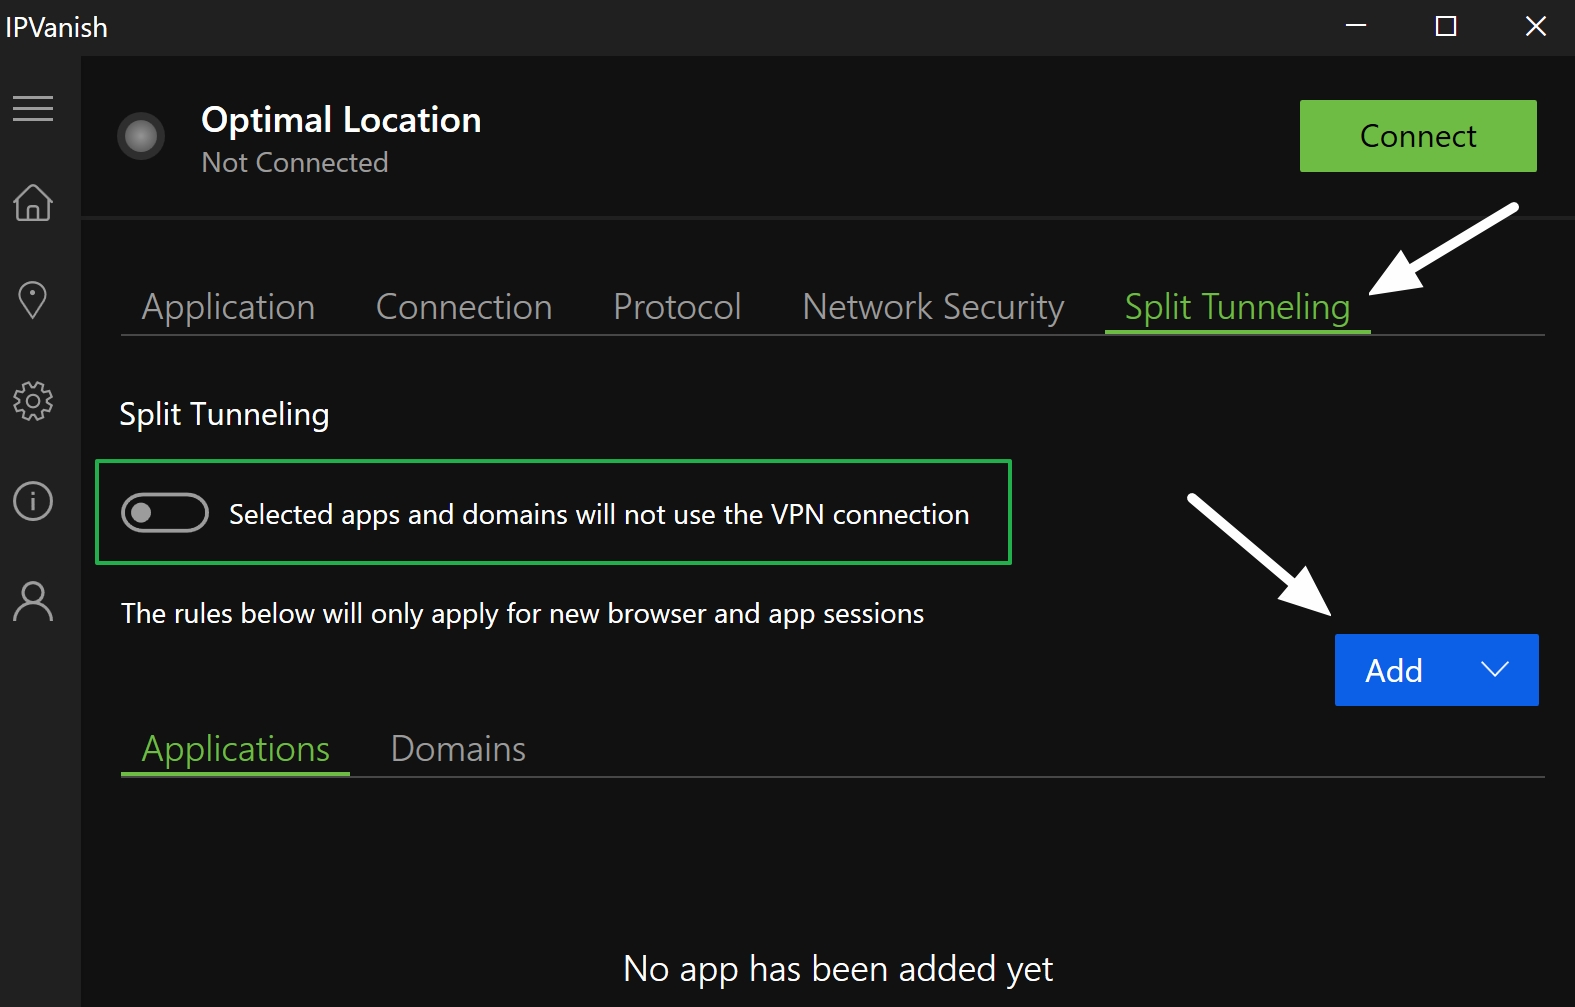Switch to the Application settings tab
This screenshot has width=1575, height=1007.
tap(228, 307)
